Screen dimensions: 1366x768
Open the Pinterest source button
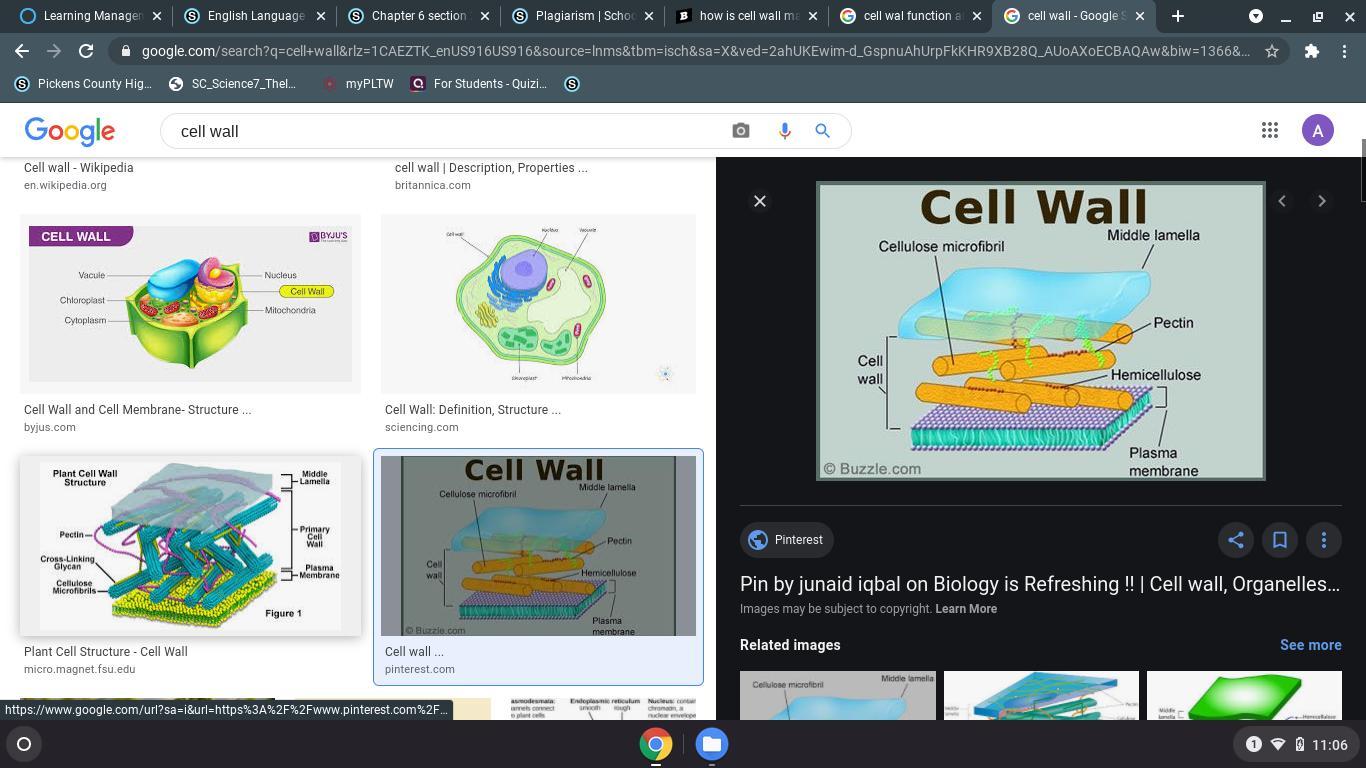point(786,540)
